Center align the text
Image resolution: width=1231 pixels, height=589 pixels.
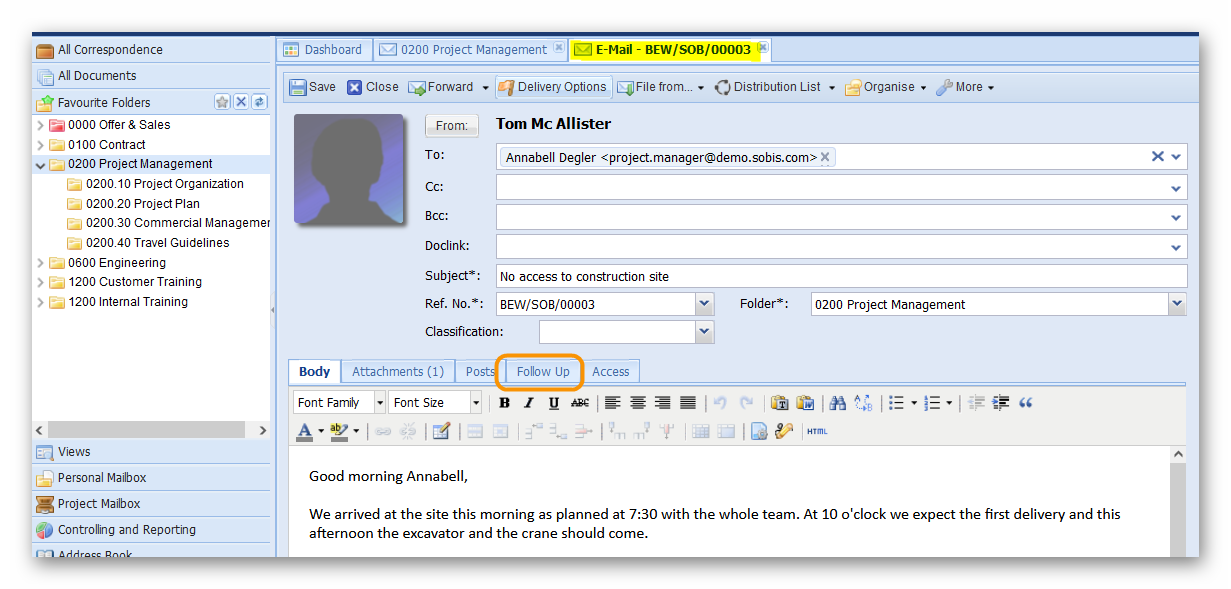click(637, 403)
